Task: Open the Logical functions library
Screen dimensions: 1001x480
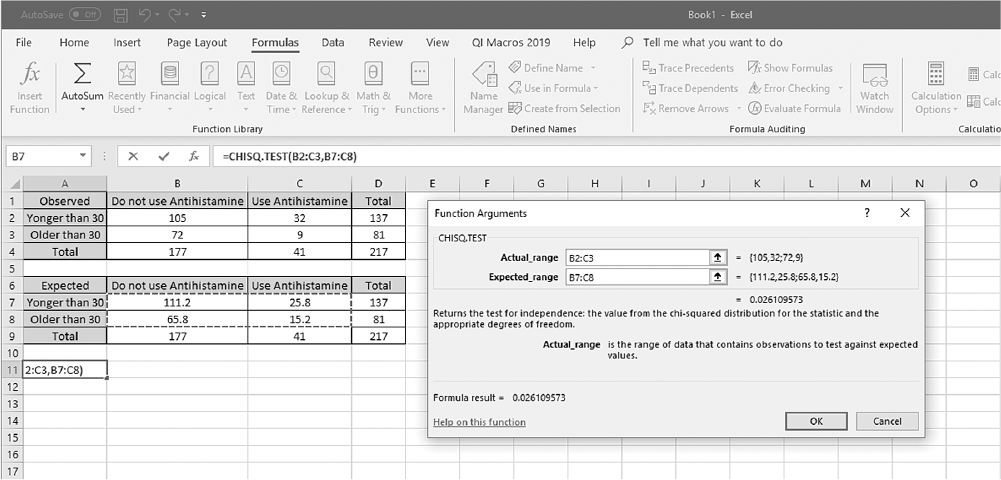Action: tap(210, 88)
